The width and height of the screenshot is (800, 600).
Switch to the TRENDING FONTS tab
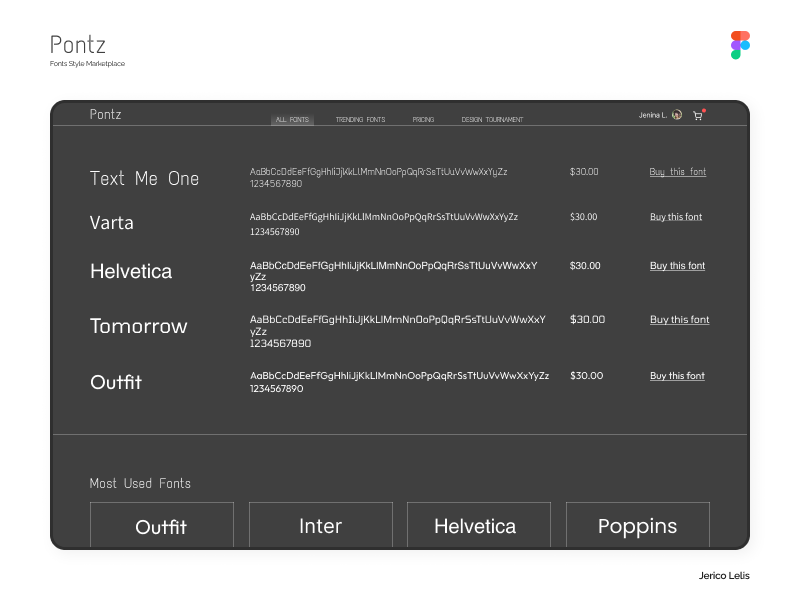coord(360,119)
